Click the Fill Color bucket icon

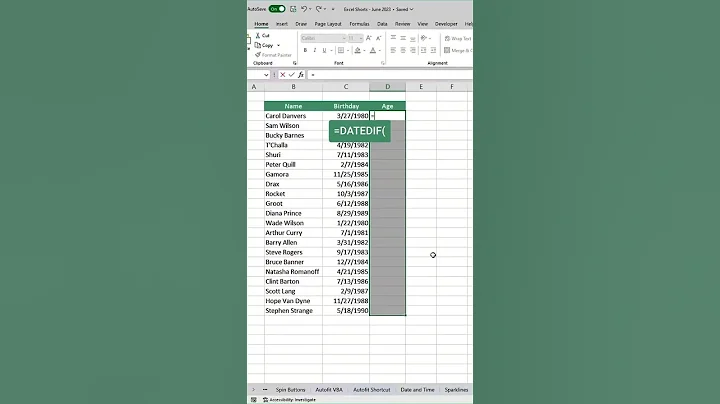357,50
